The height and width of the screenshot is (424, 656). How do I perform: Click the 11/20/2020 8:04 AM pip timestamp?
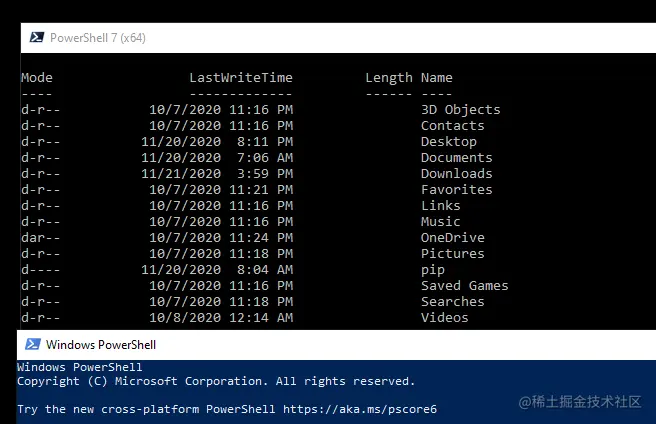[217, 270]
